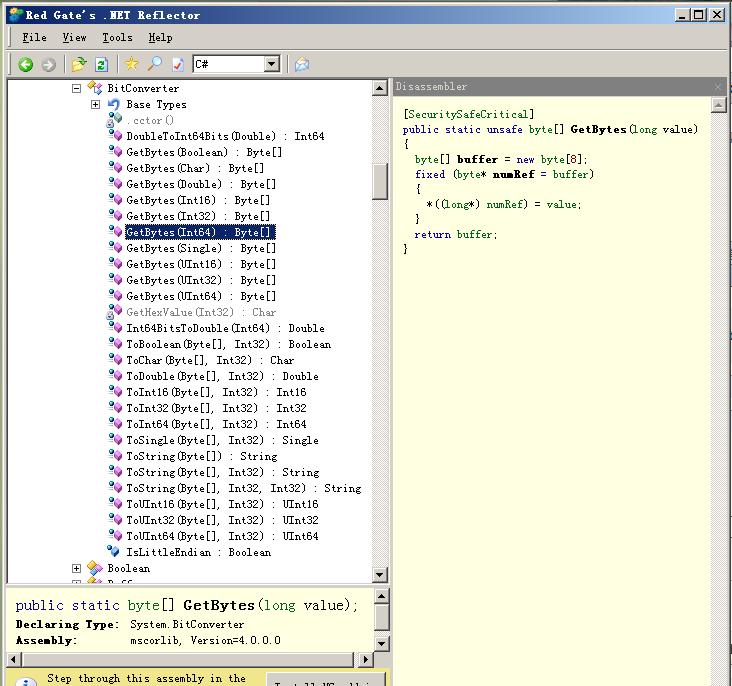This screenshot has height=686, width=732.
Task: Collapse the BitConverter tree node
Action: (x=77, y=88)
